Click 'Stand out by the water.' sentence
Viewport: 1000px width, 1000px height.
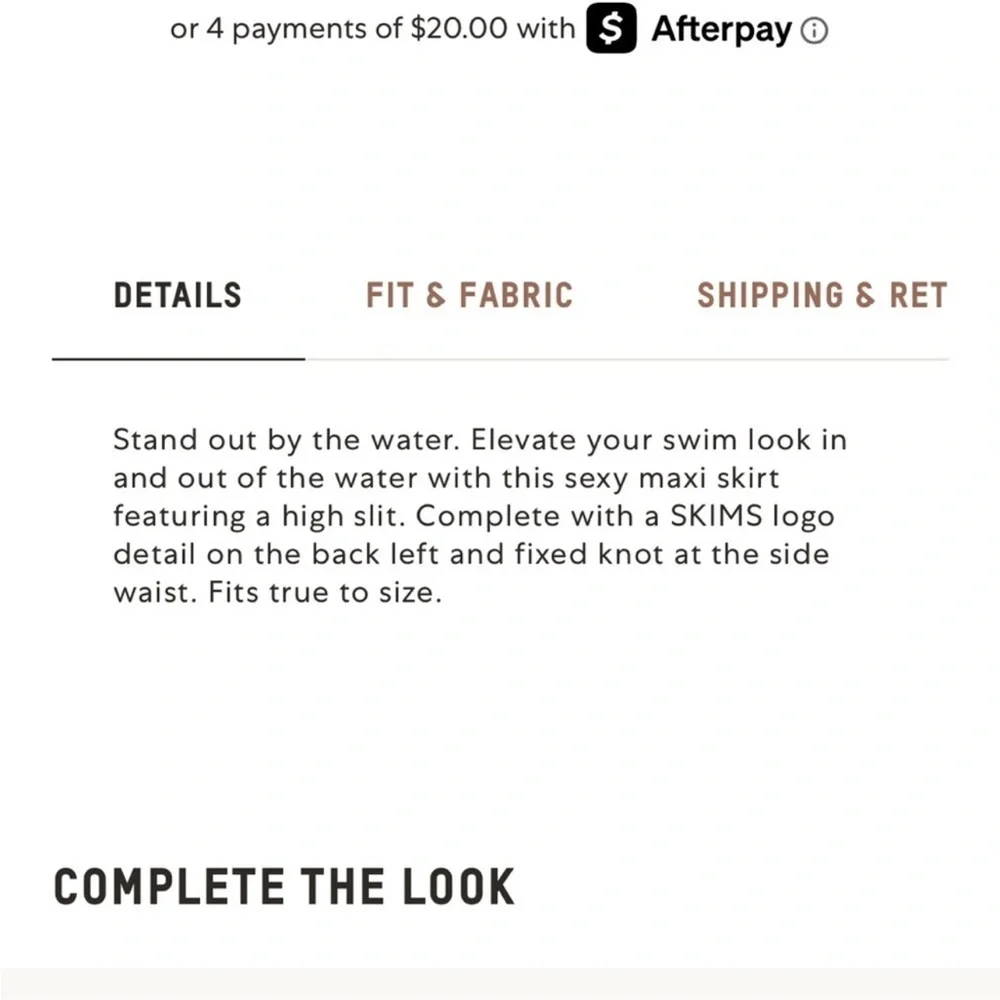(x=286, y=440)
